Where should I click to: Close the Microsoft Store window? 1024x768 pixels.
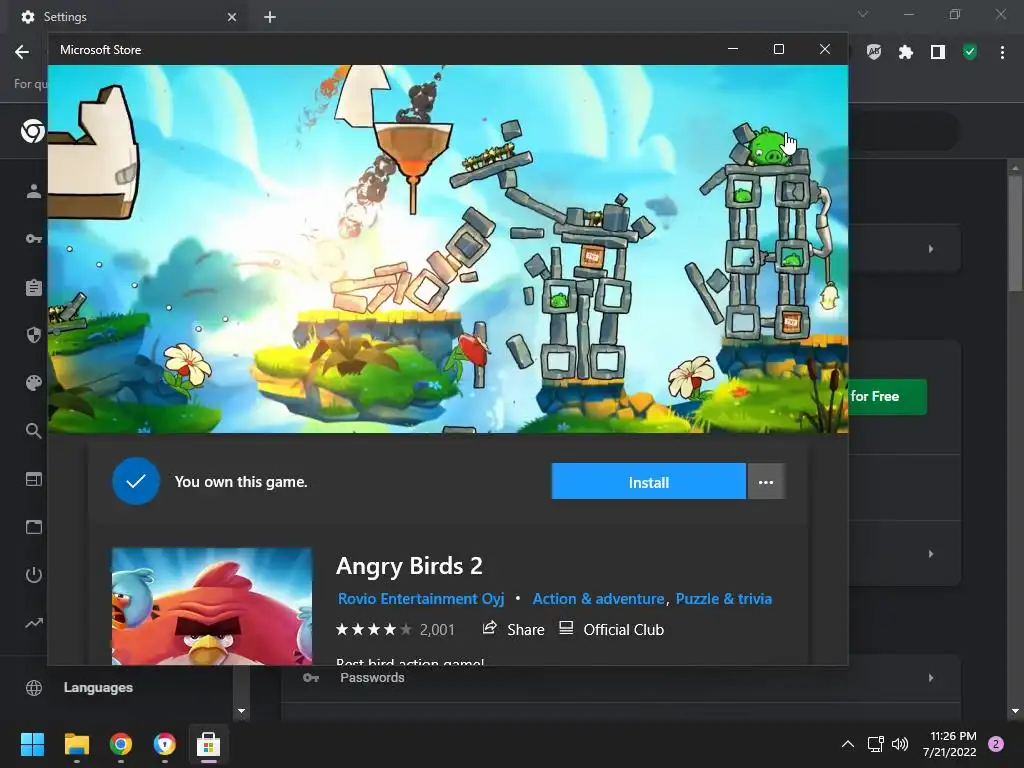[x=825, y=49]
